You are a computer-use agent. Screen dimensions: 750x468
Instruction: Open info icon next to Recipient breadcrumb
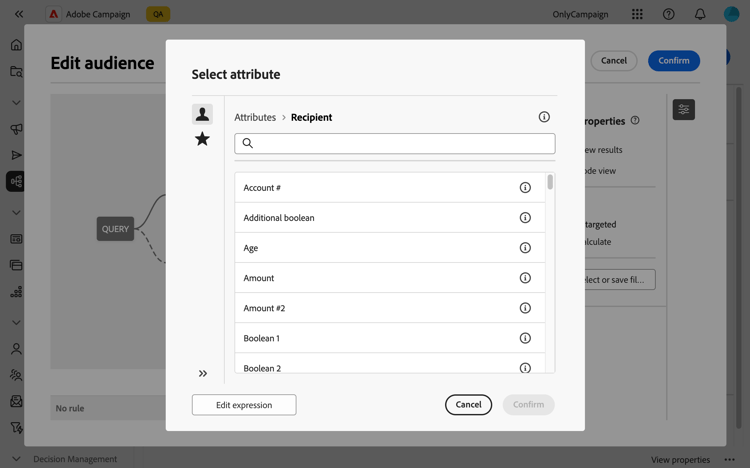click(x=544, y=117)
